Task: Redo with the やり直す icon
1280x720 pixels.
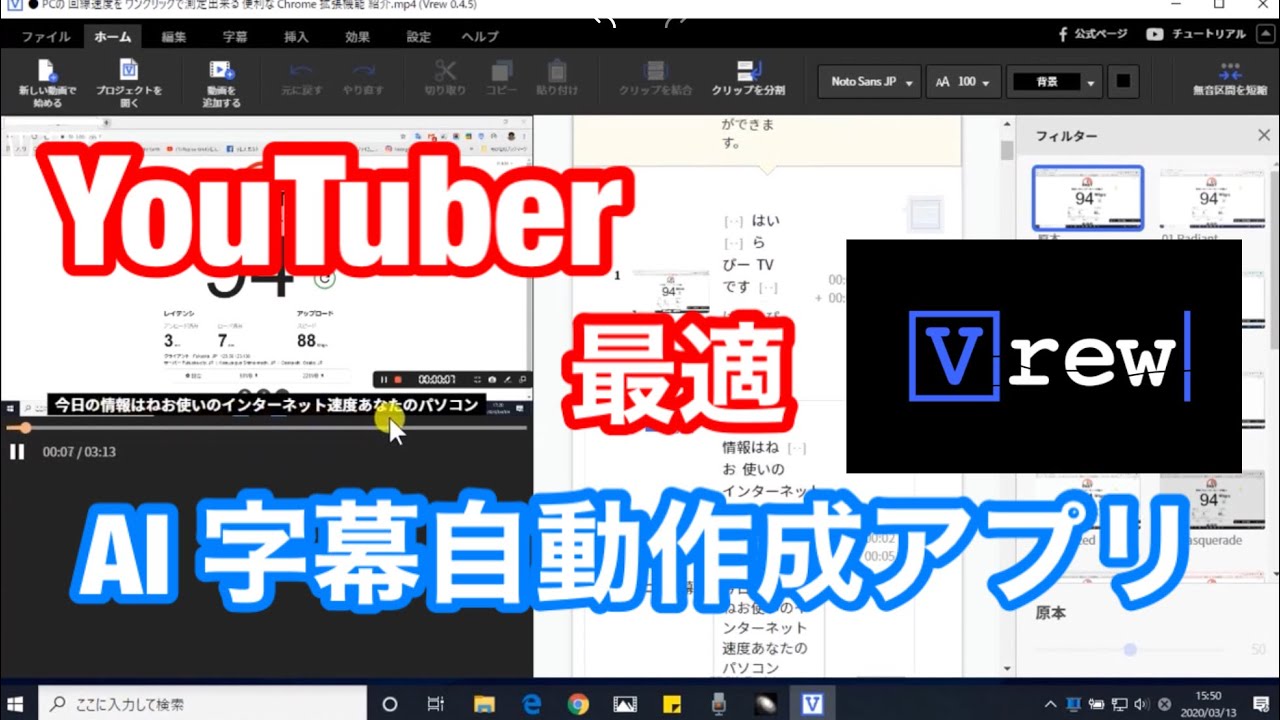Action: (x=363, y=78)
